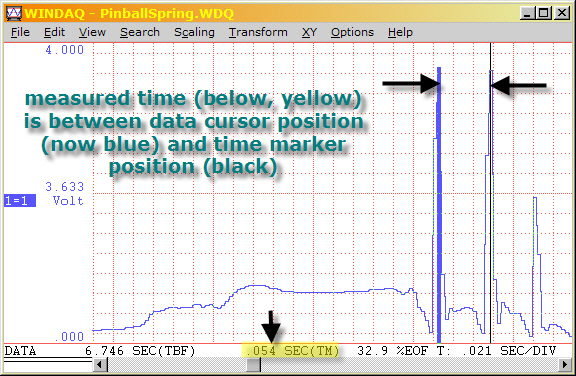Viewport: 576px width, 376px height.
Task: Maximize the WINDAQ window
Action: point(544,13)
